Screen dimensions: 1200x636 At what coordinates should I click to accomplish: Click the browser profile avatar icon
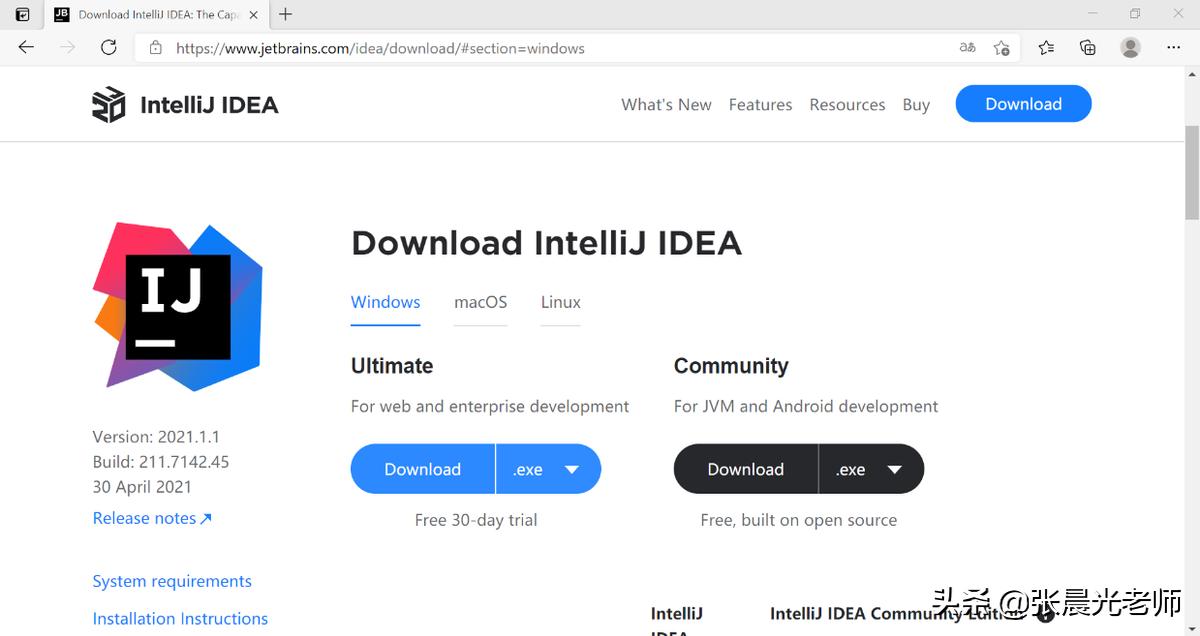pos(1130,47)
